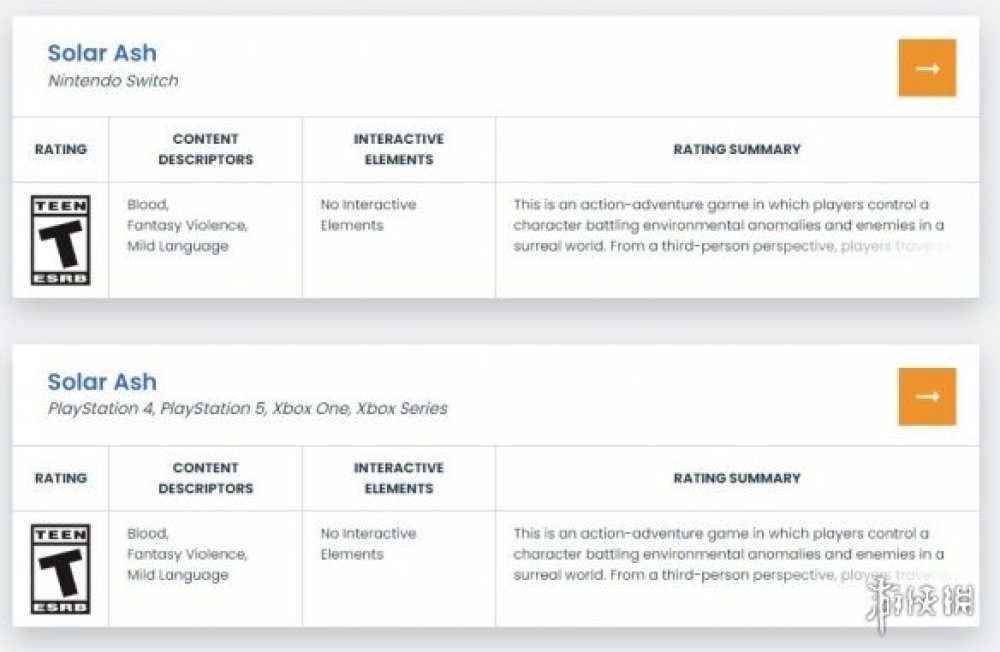The width and height of the screenshot is (1000, 652).
Task: Click the Rating header in the second card
Action: tap(61, 478)
